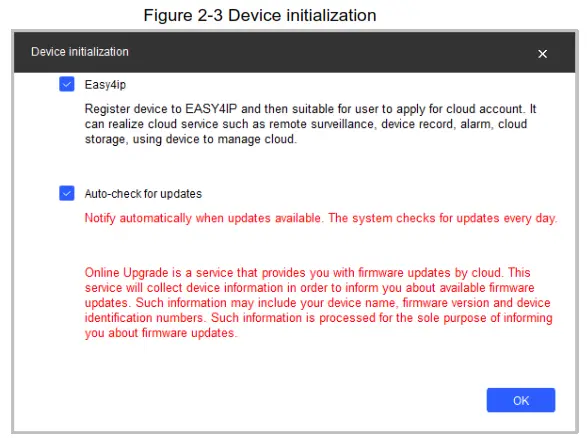Click 'service will collect device information' red line
The width and height of the screenshot is (587, 438).
[x=184, y=288]
